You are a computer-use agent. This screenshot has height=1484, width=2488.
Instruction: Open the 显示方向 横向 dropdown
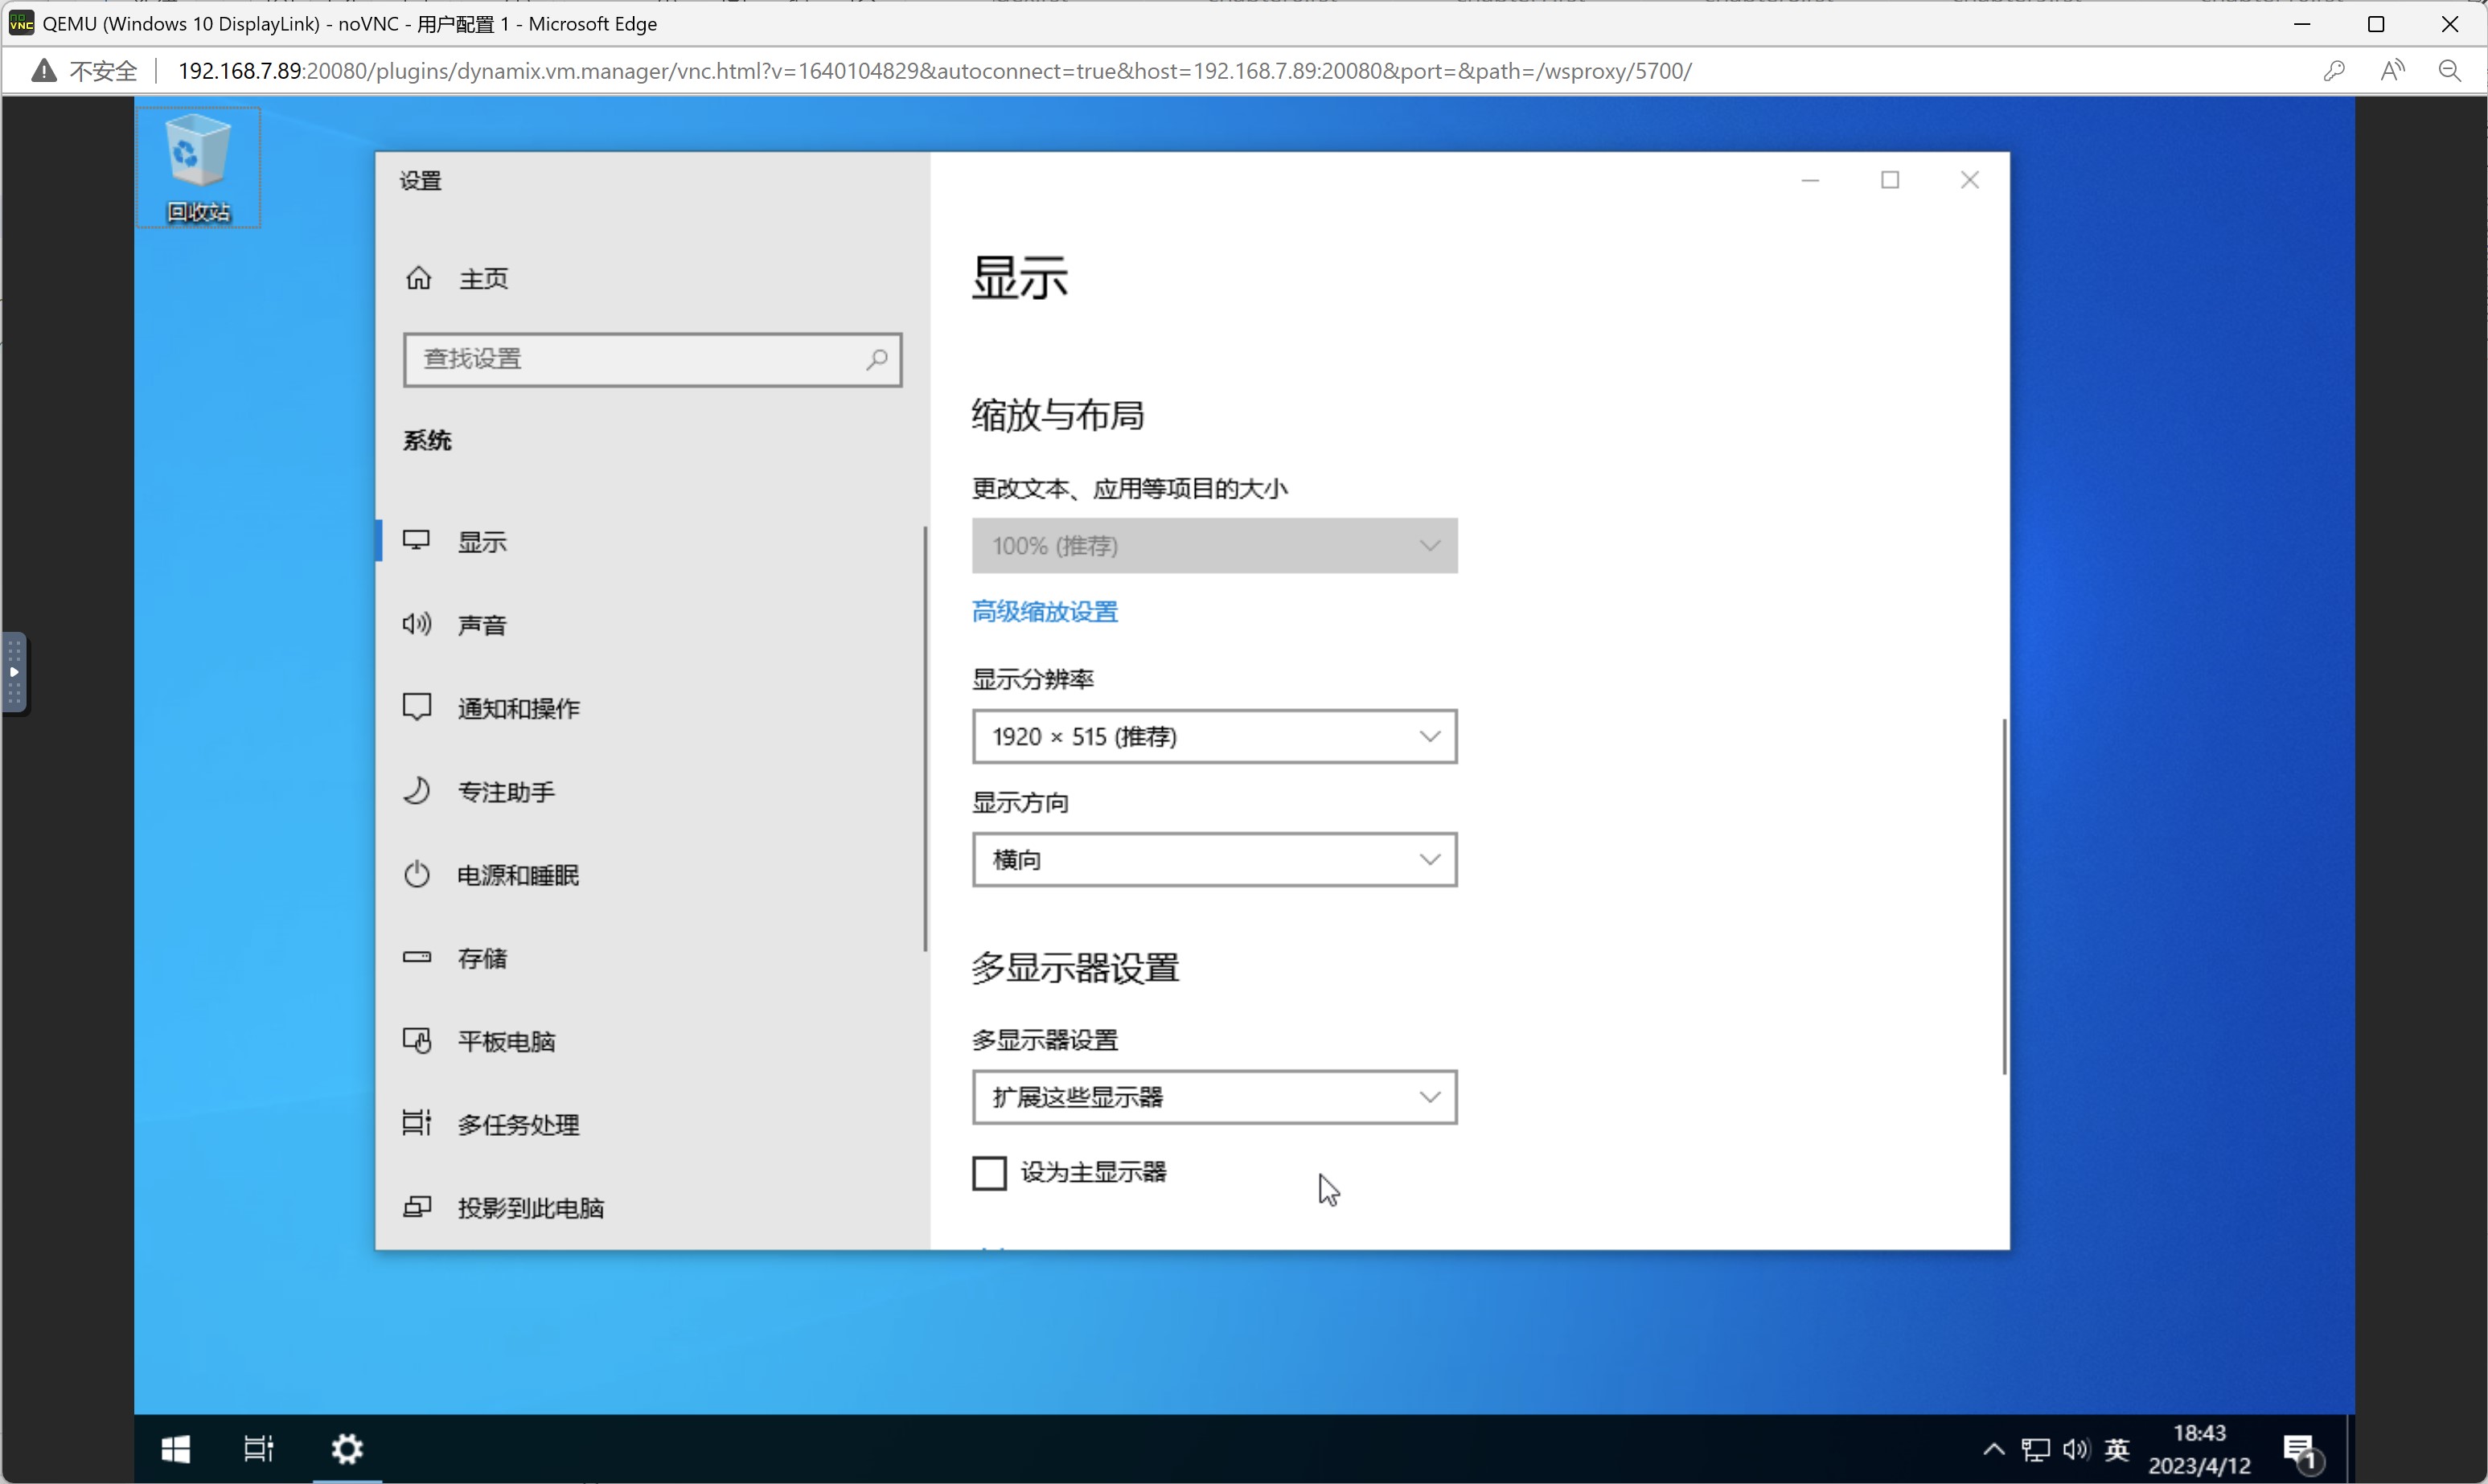(x=1214, y=860)
